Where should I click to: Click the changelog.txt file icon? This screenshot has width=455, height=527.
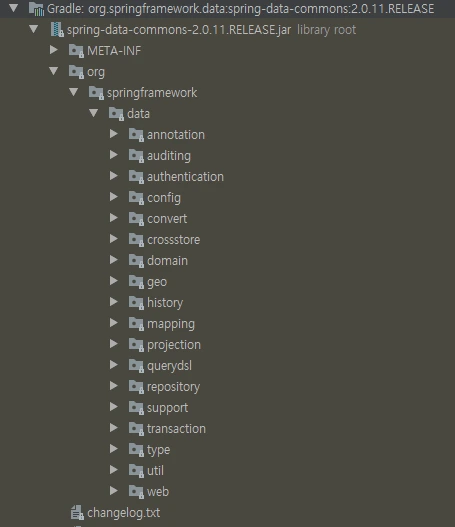click(x=77, y=513)
